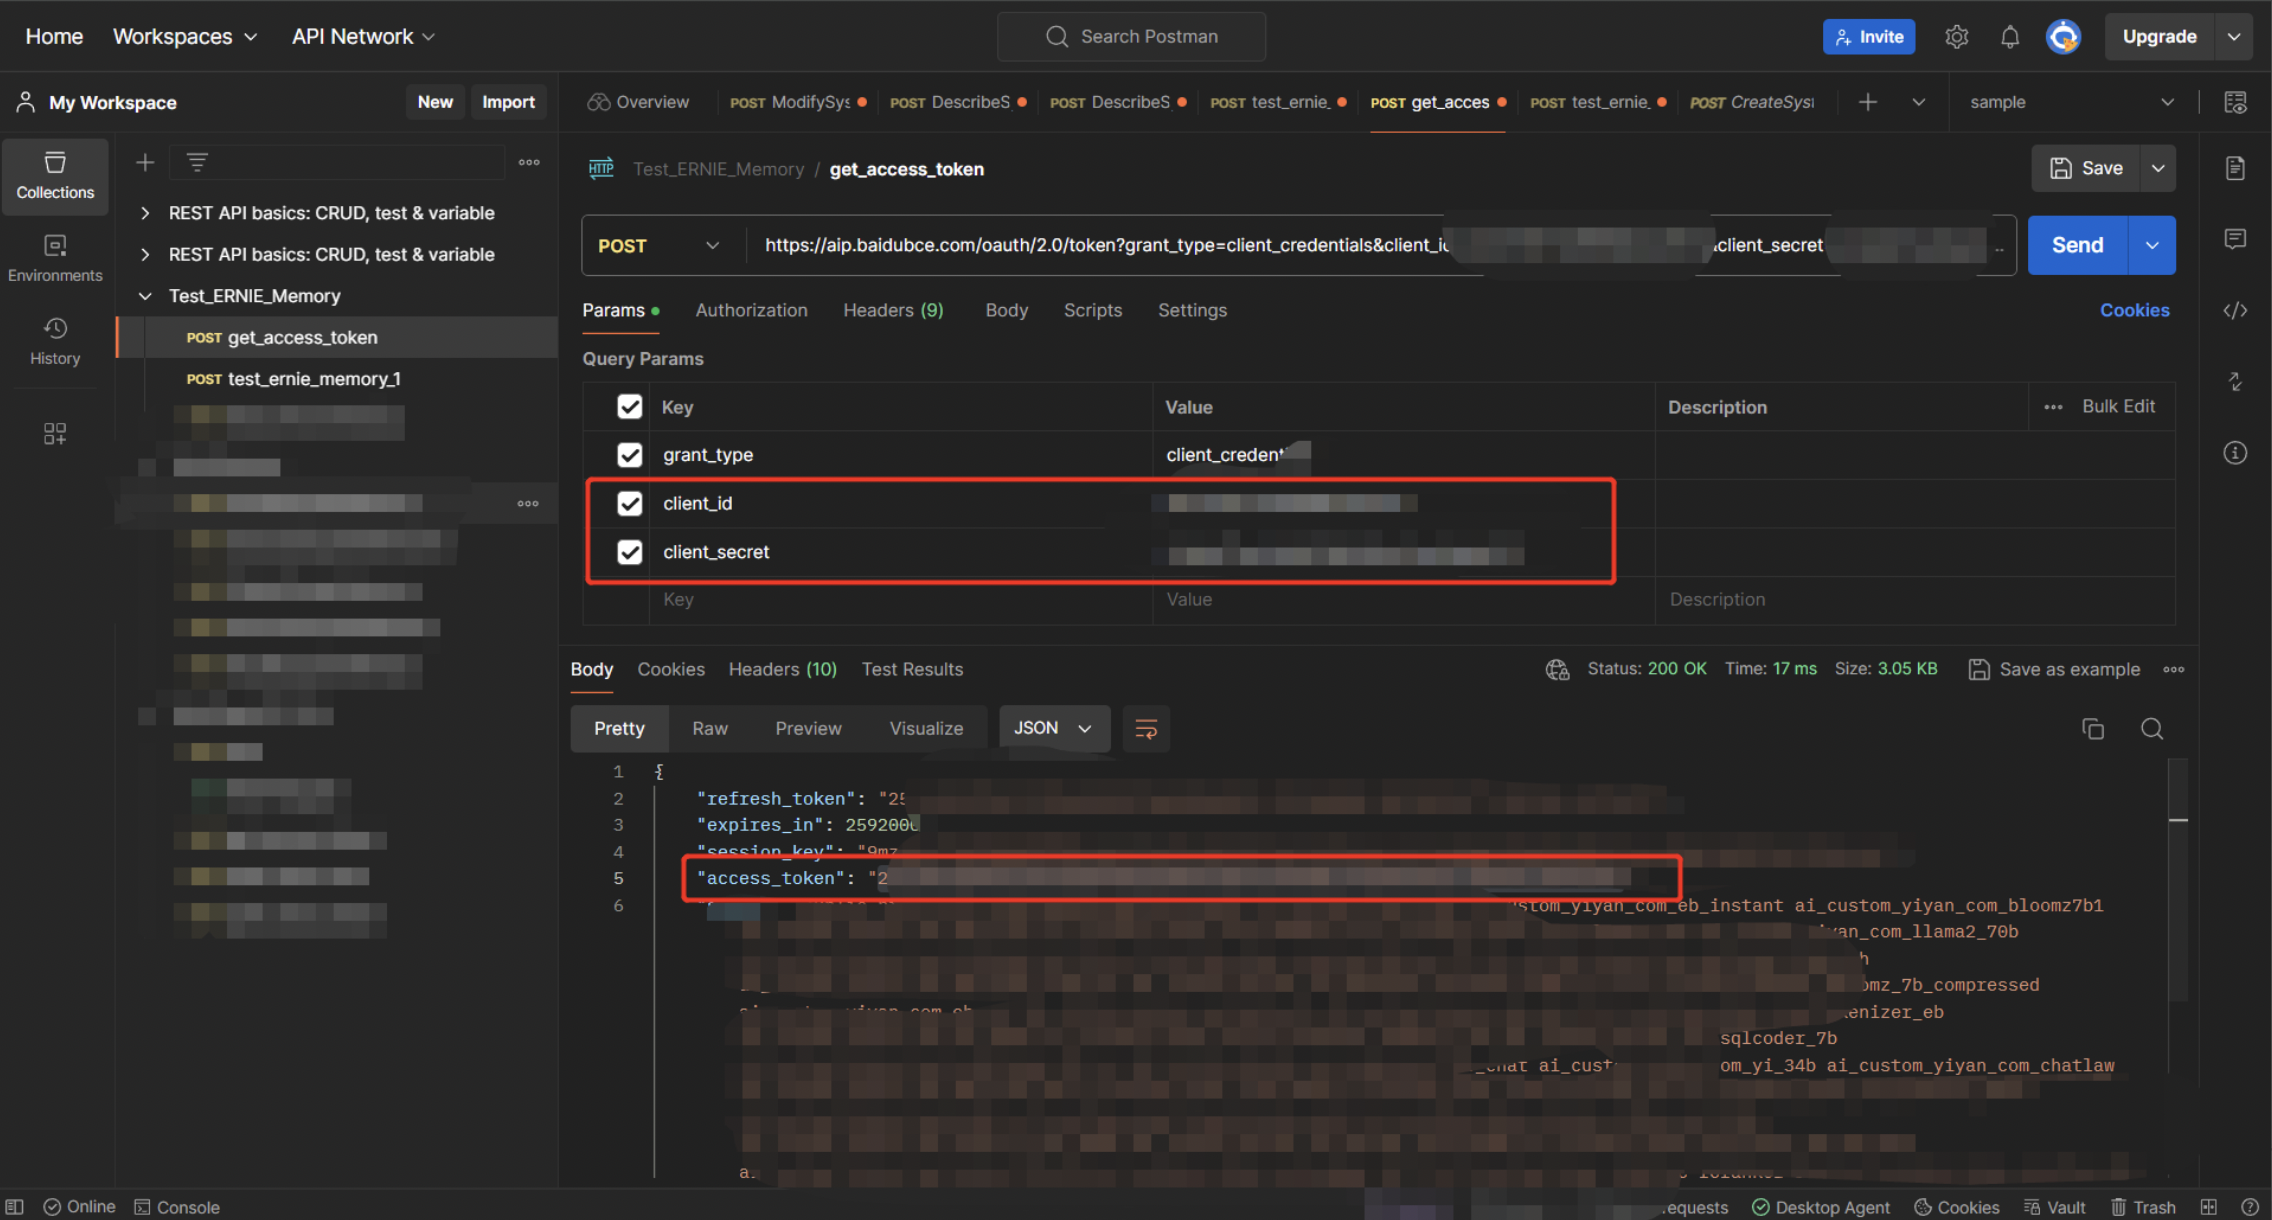Image resolution: width=2272 pixels, height=1220 pixels.
Task: Click the Invite button
Action: pyautogui.click(x=1868, y=37)
